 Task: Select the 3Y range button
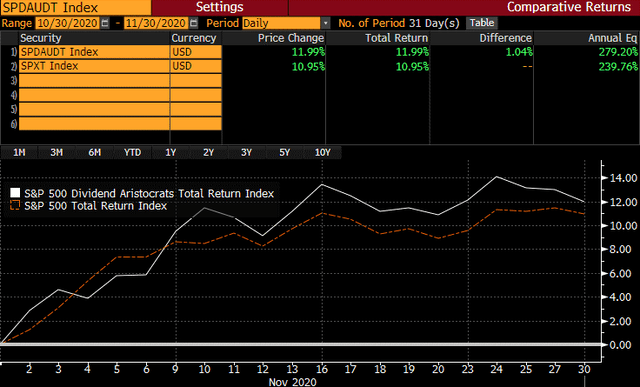tap(247, 152)
